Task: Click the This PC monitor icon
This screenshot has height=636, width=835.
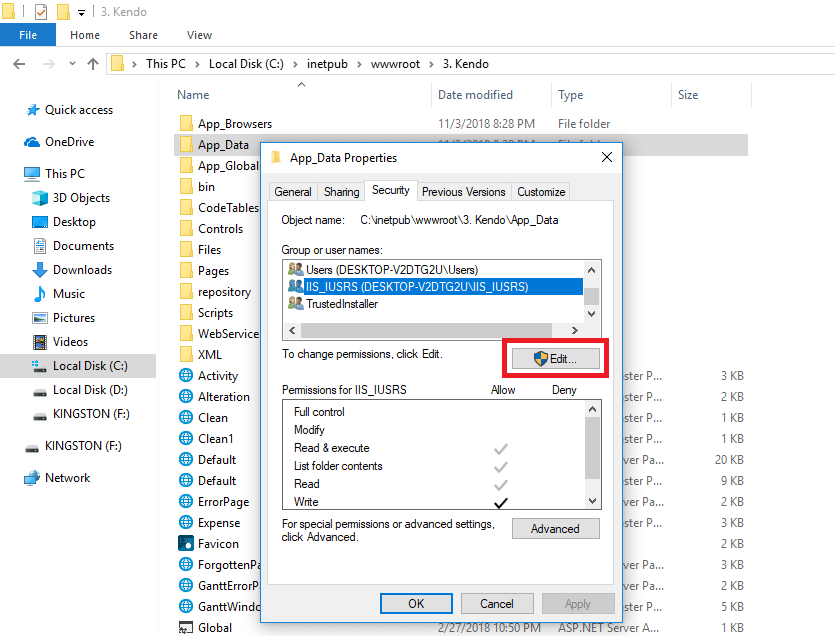Action: click(x=32, y=174)
